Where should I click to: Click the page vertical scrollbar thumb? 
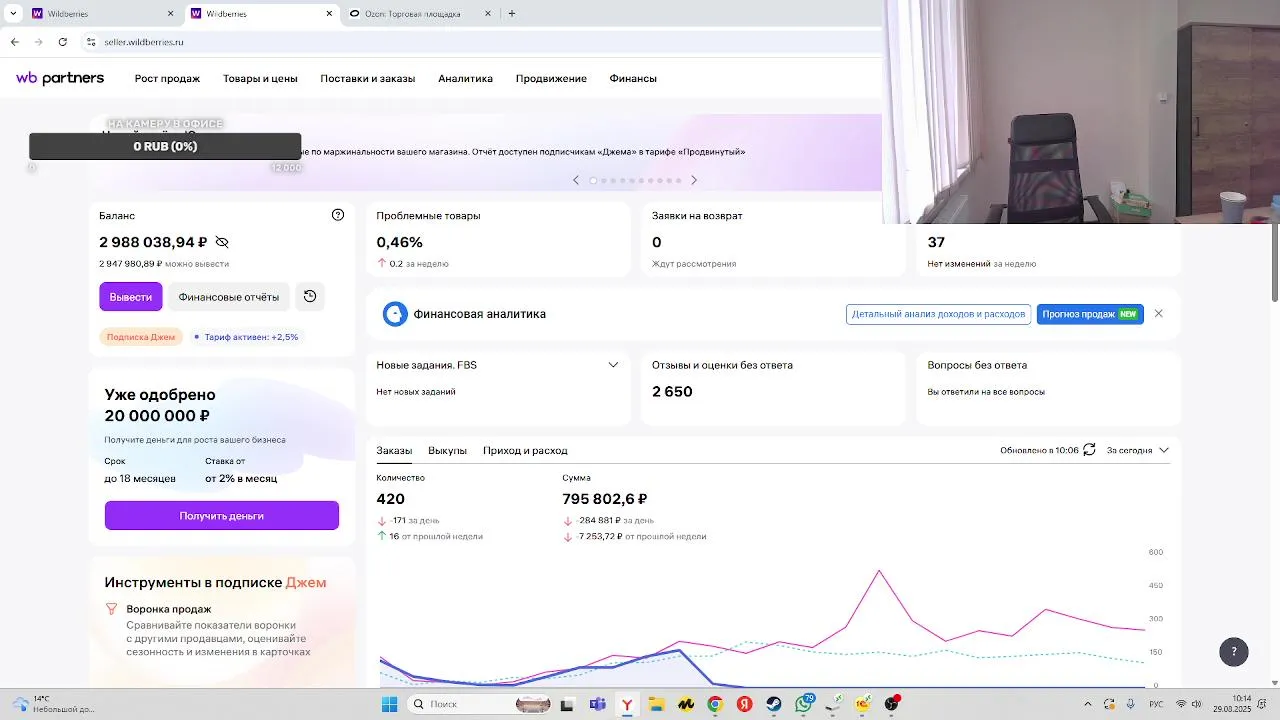[x=1274, y=262]
